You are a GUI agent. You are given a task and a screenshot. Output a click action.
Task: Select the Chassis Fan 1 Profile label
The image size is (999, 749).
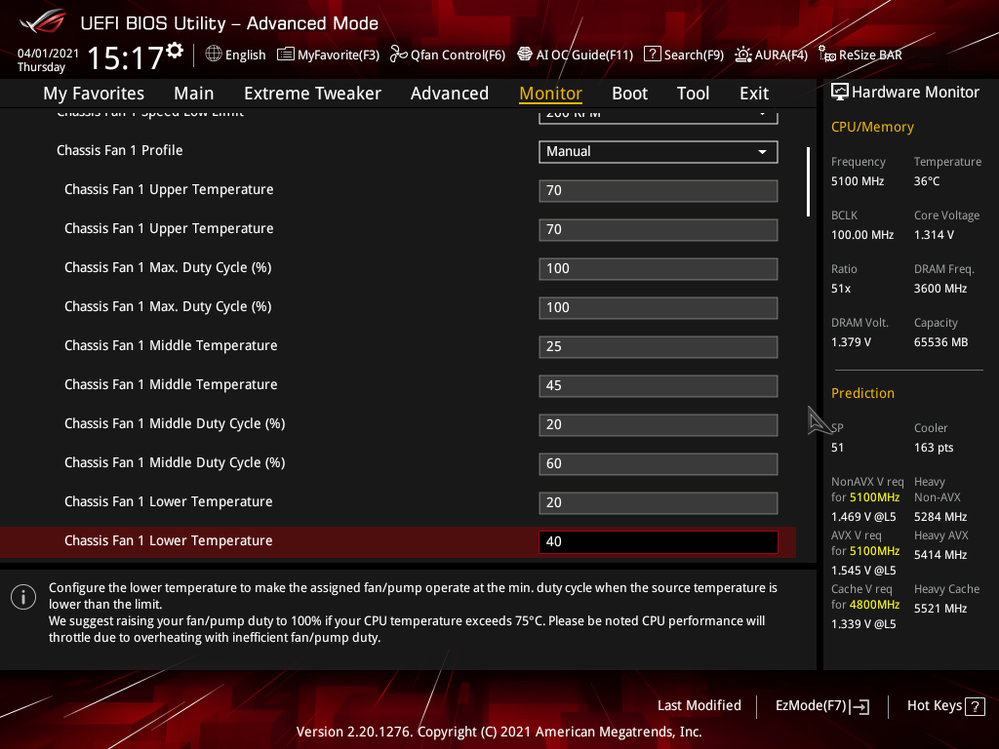pyautogui.click(x=120, y=150)
